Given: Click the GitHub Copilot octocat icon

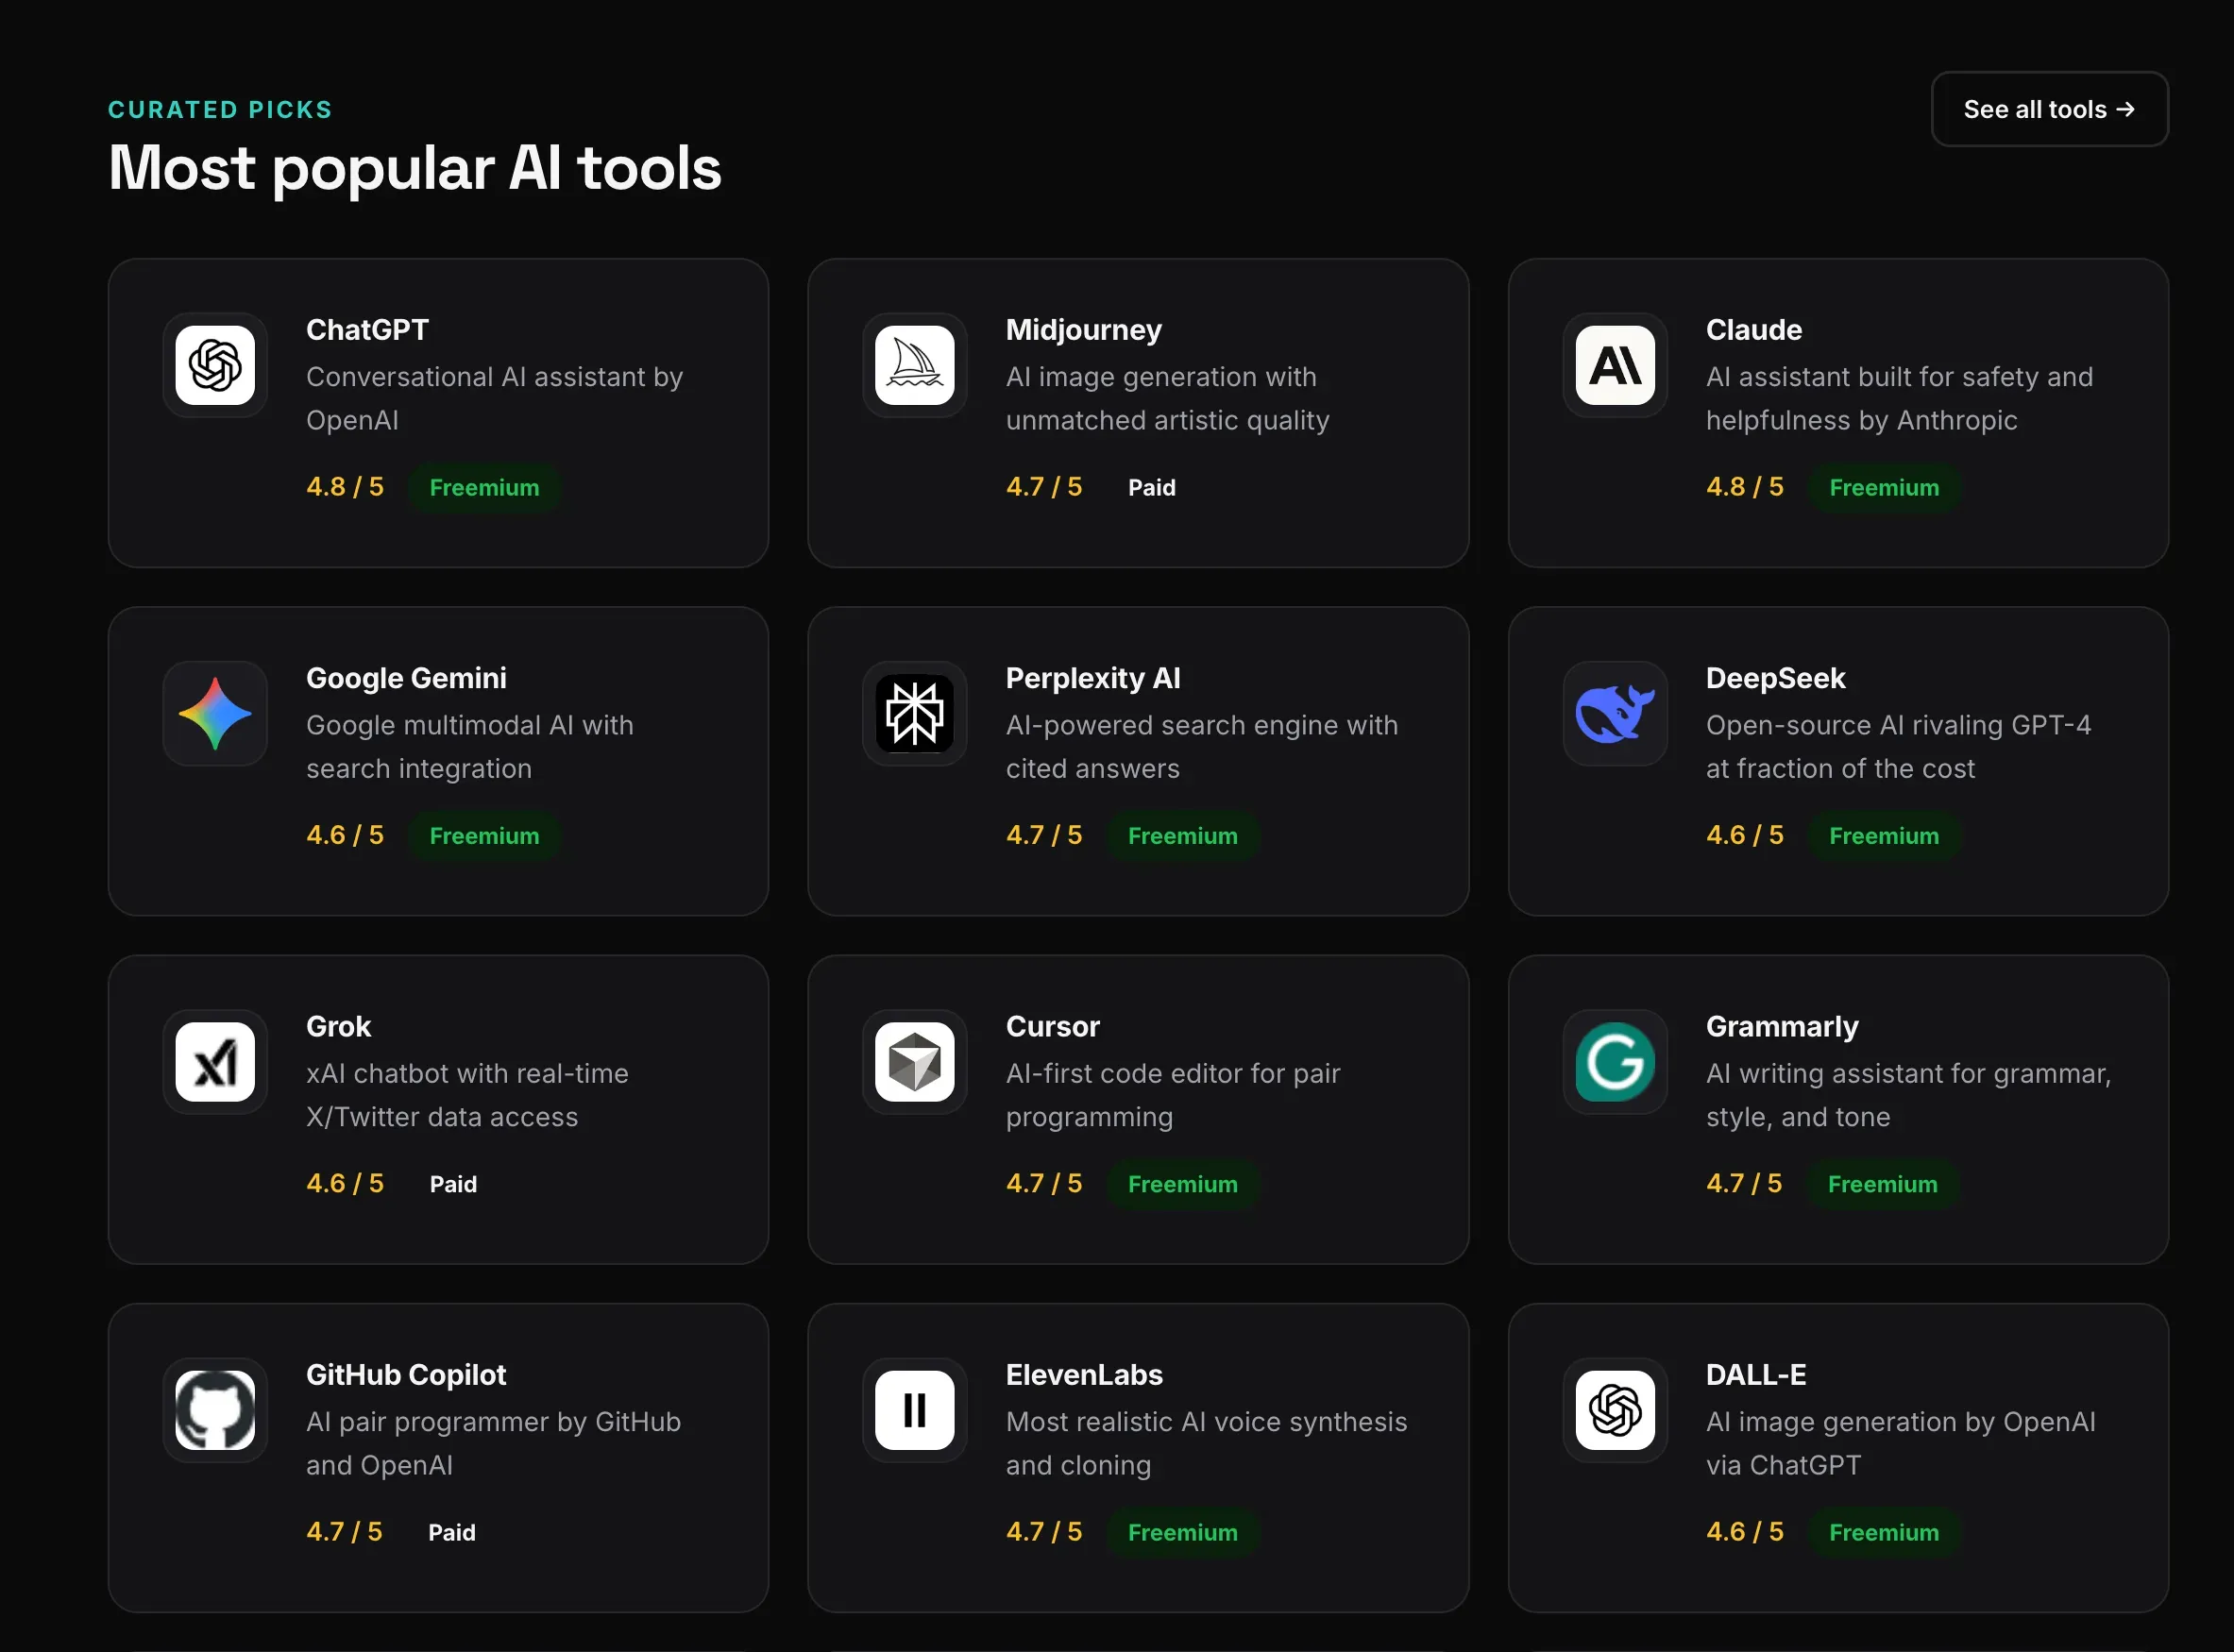Looking at the screenshot, I should tap(215, 1409).
